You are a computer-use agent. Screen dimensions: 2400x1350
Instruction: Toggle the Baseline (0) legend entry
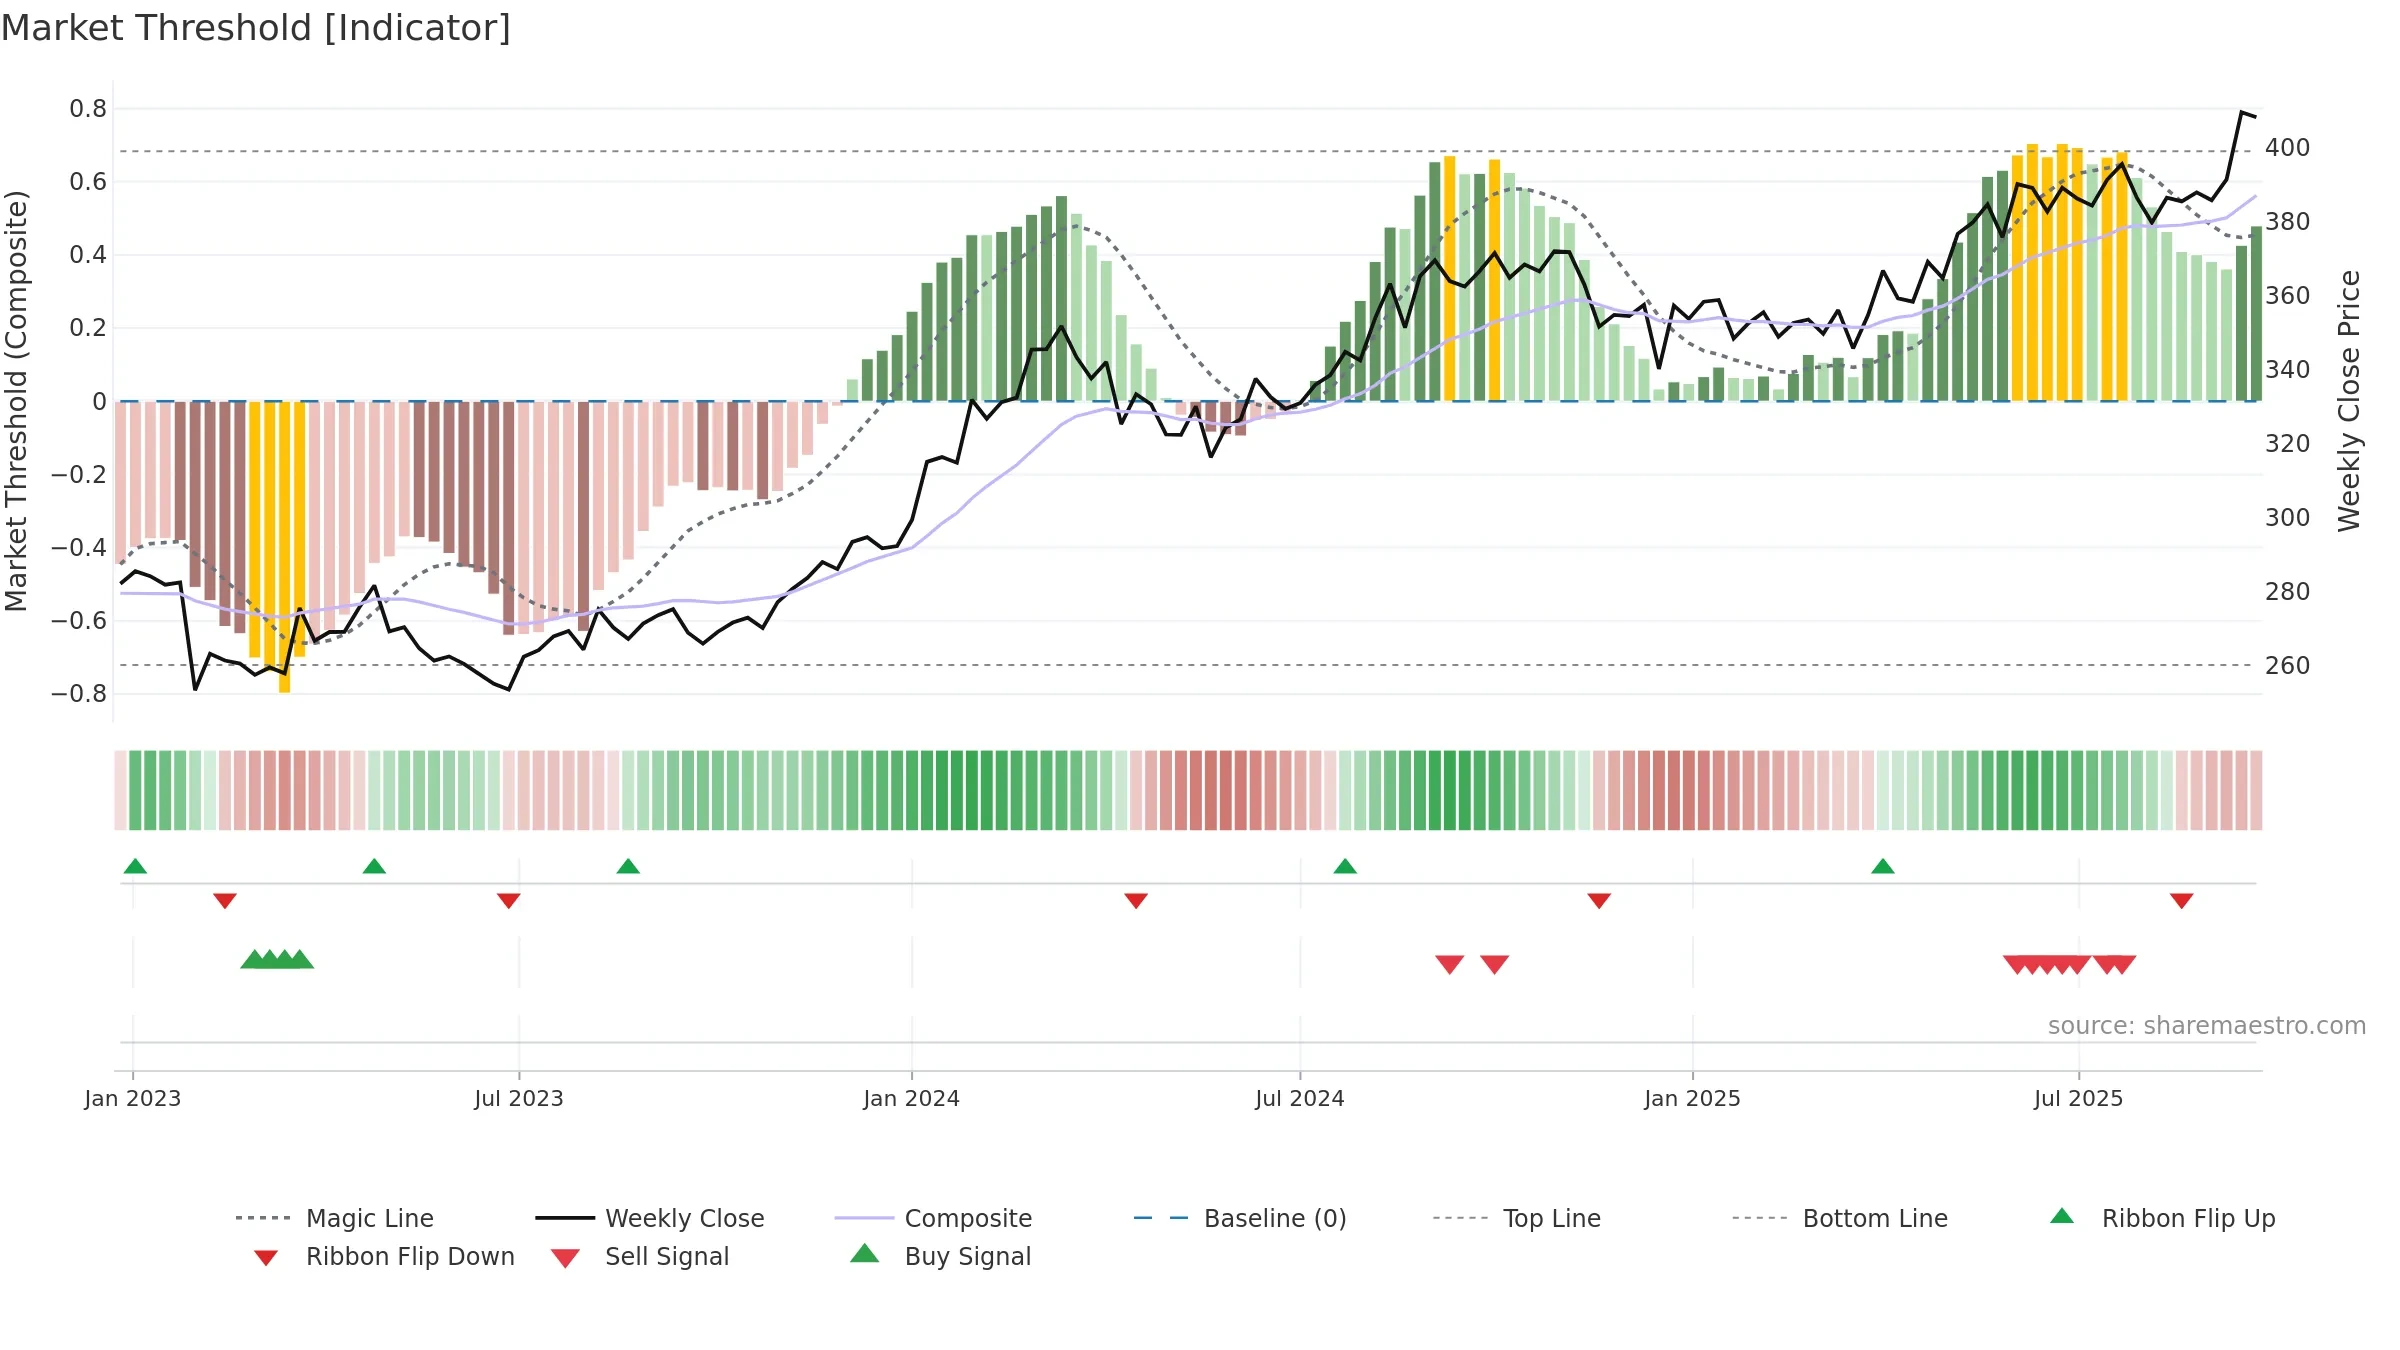[1240, 1218]
